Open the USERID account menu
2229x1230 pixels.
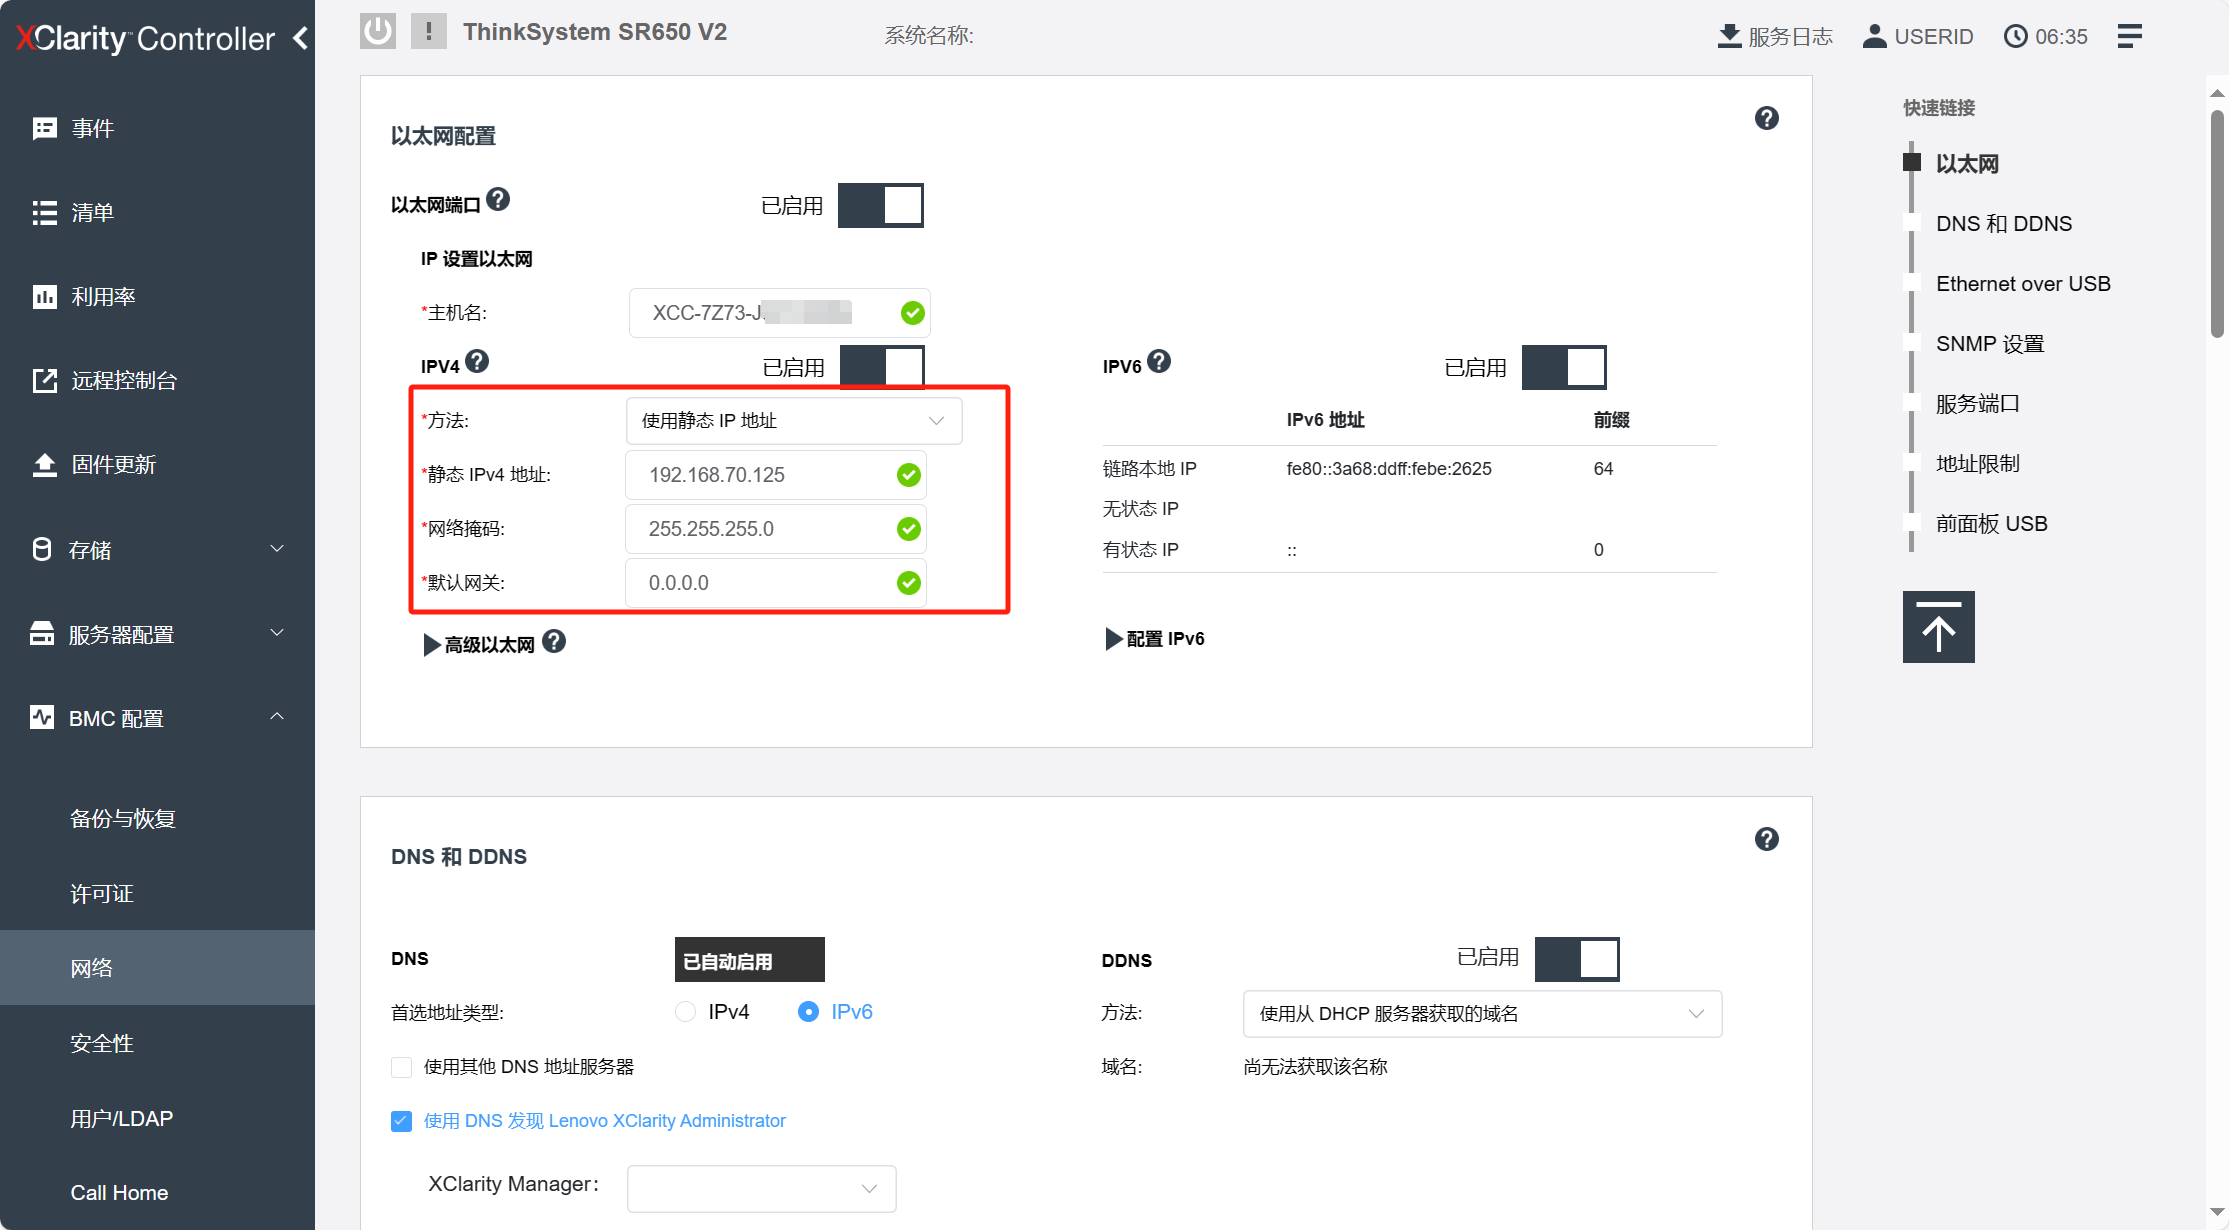pyautogui.click(x=1918, y=37)
